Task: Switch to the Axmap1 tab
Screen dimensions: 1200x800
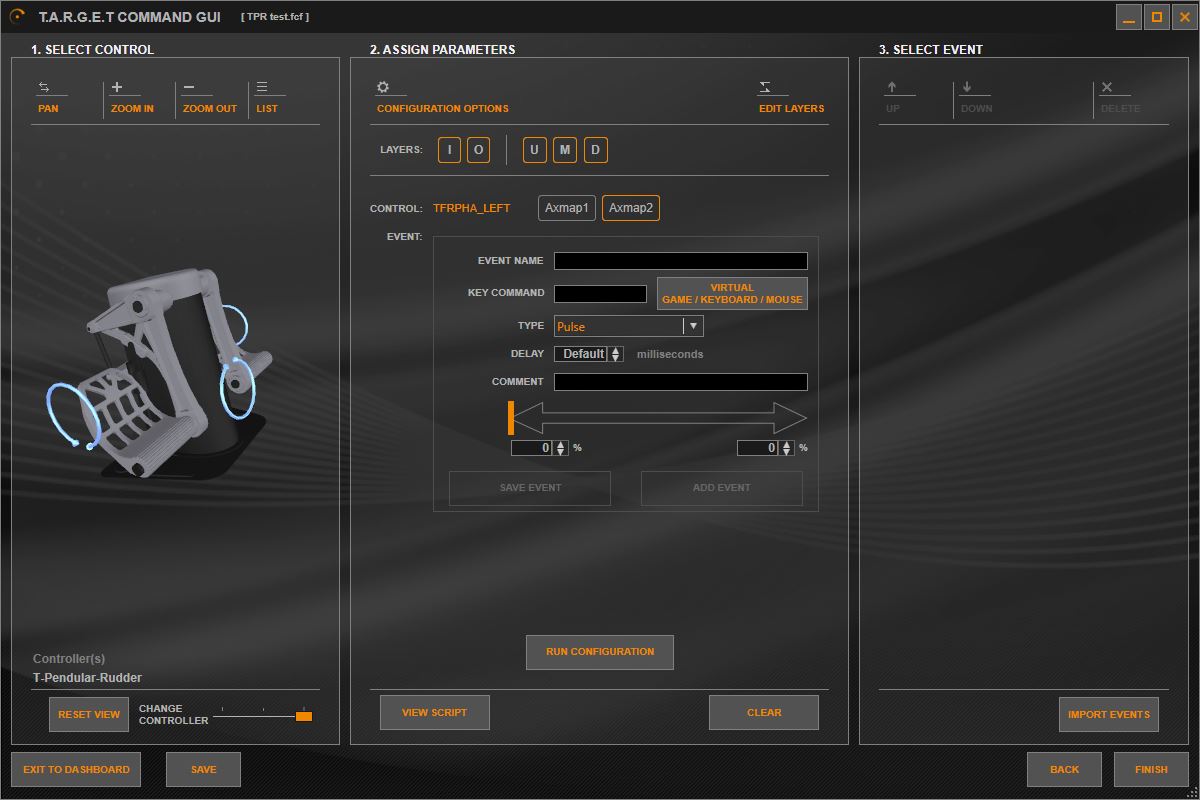Action: tap(567, 208)
